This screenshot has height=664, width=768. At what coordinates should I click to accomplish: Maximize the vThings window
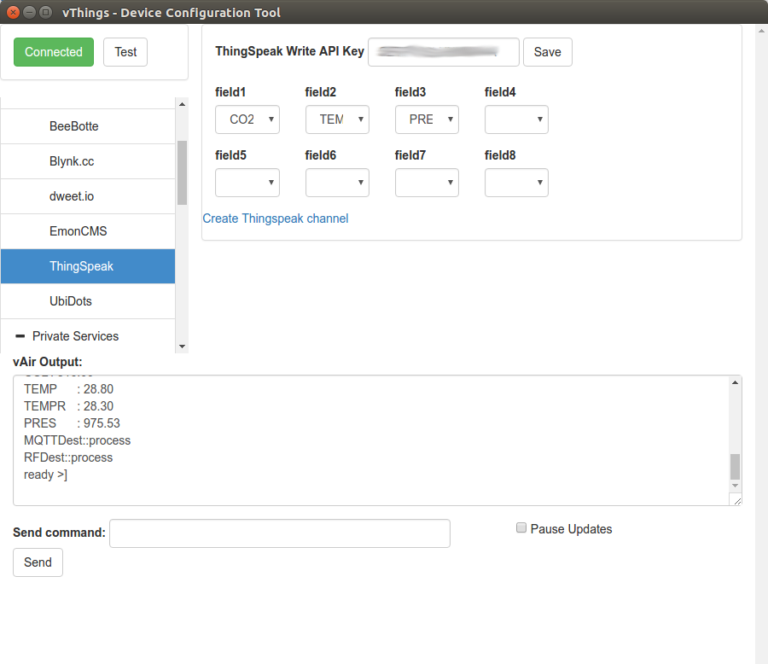click(x=46, y=12)
